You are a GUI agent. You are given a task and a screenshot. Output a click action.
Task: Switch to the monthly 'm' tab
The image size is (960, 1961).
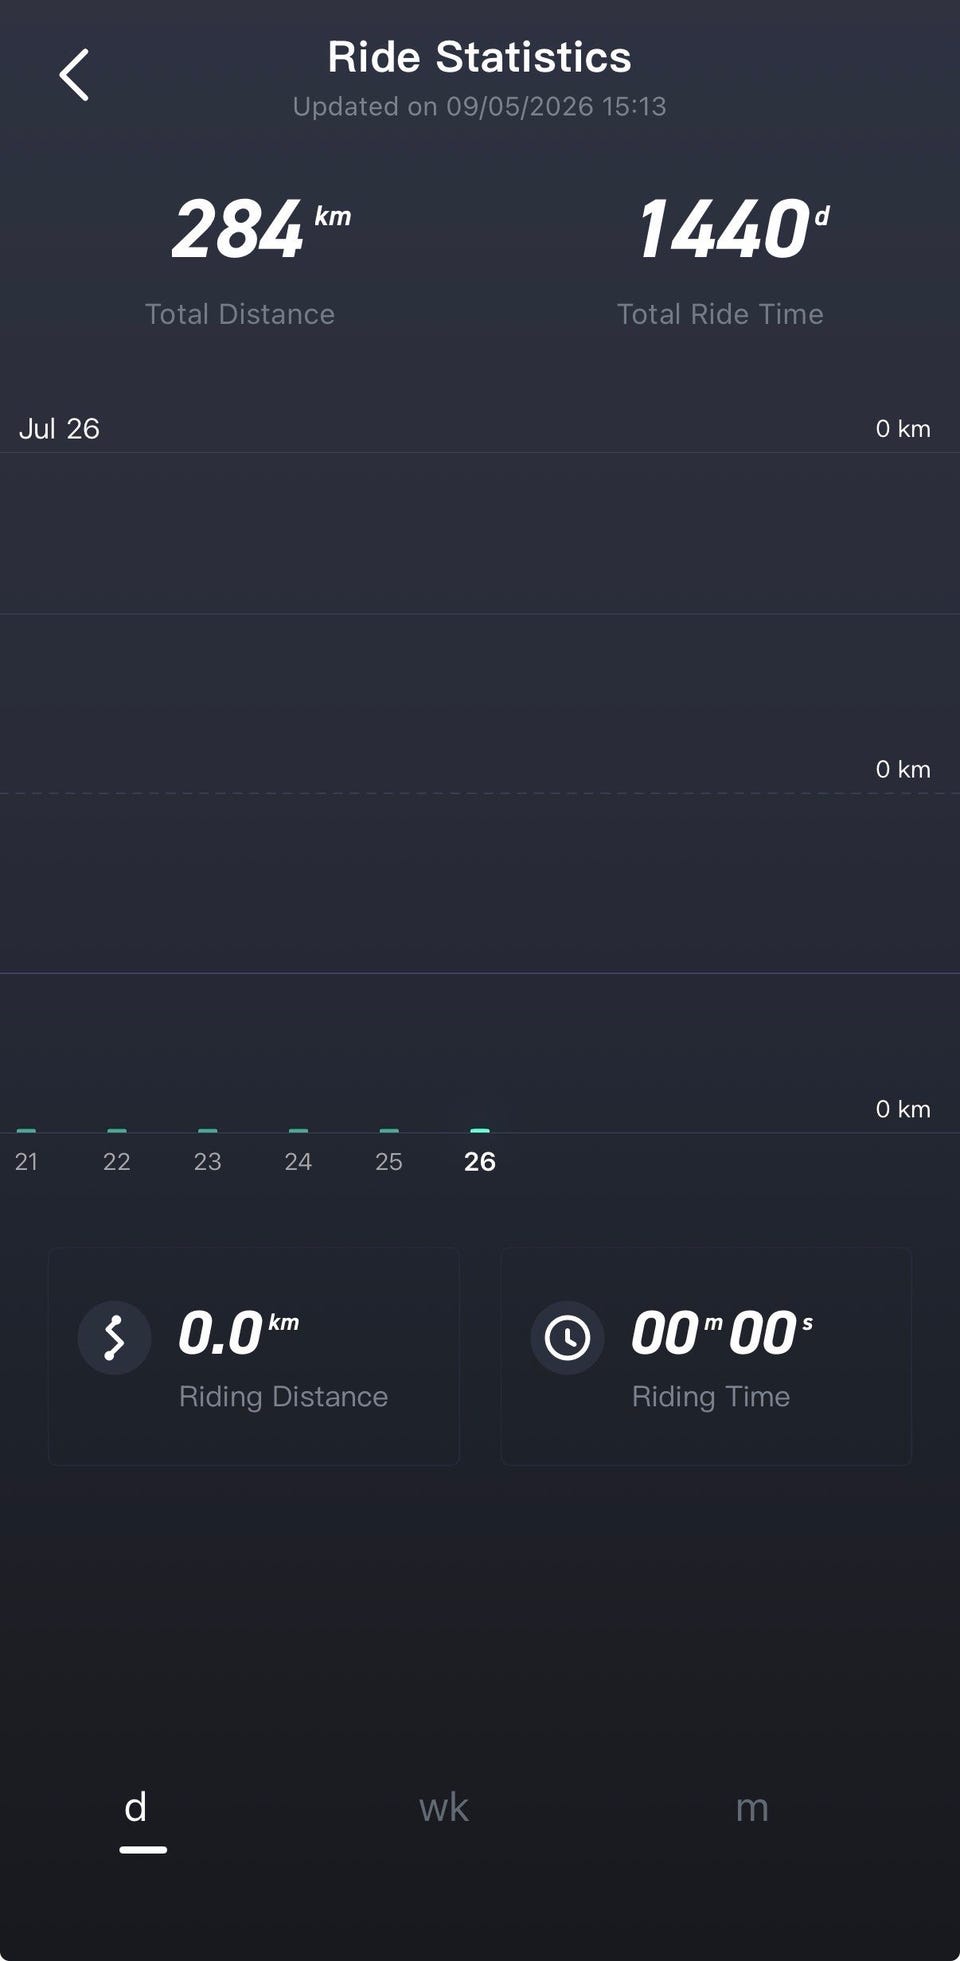point(752,1808)
